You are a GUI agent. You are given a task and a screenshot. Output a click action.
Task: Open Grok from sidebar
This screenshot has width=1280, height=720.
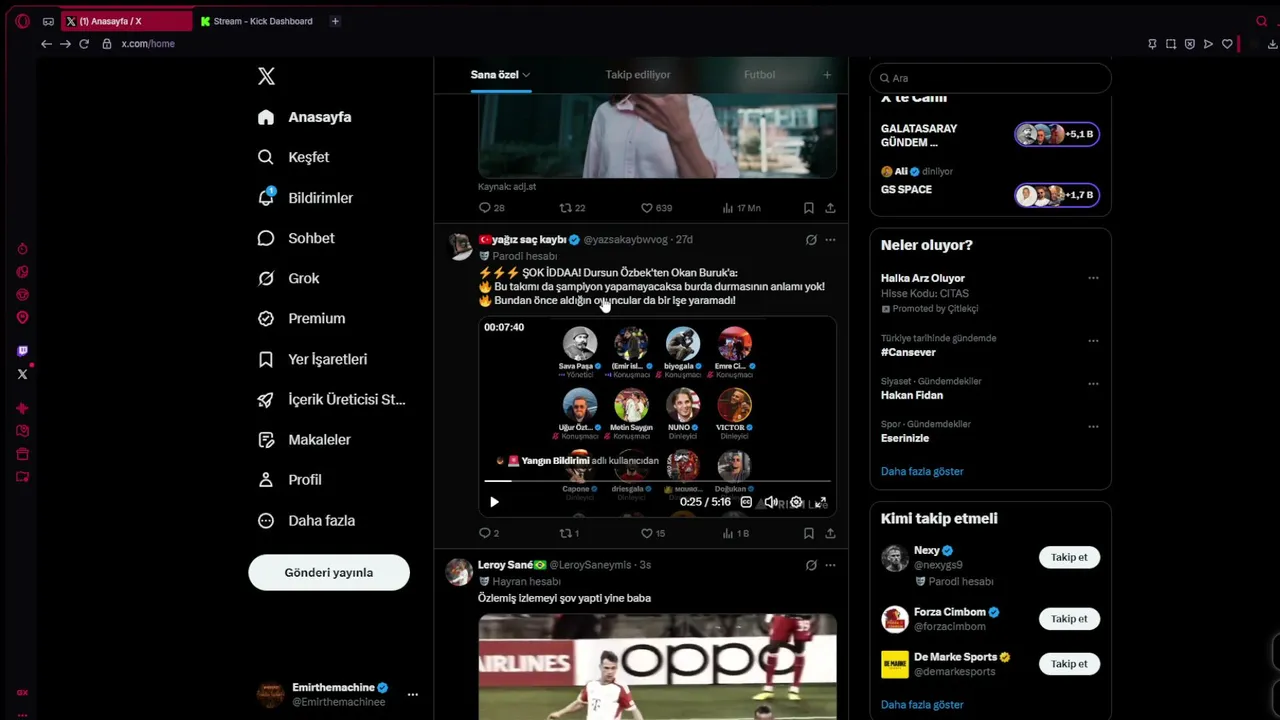(x=289, y=278)
